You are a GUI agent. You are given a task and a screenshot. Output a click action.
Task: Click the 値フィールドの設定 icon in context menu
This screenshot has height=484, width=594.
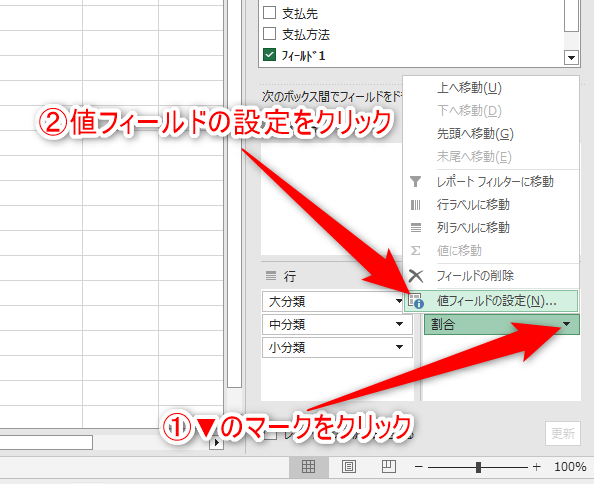click(416, 301)
